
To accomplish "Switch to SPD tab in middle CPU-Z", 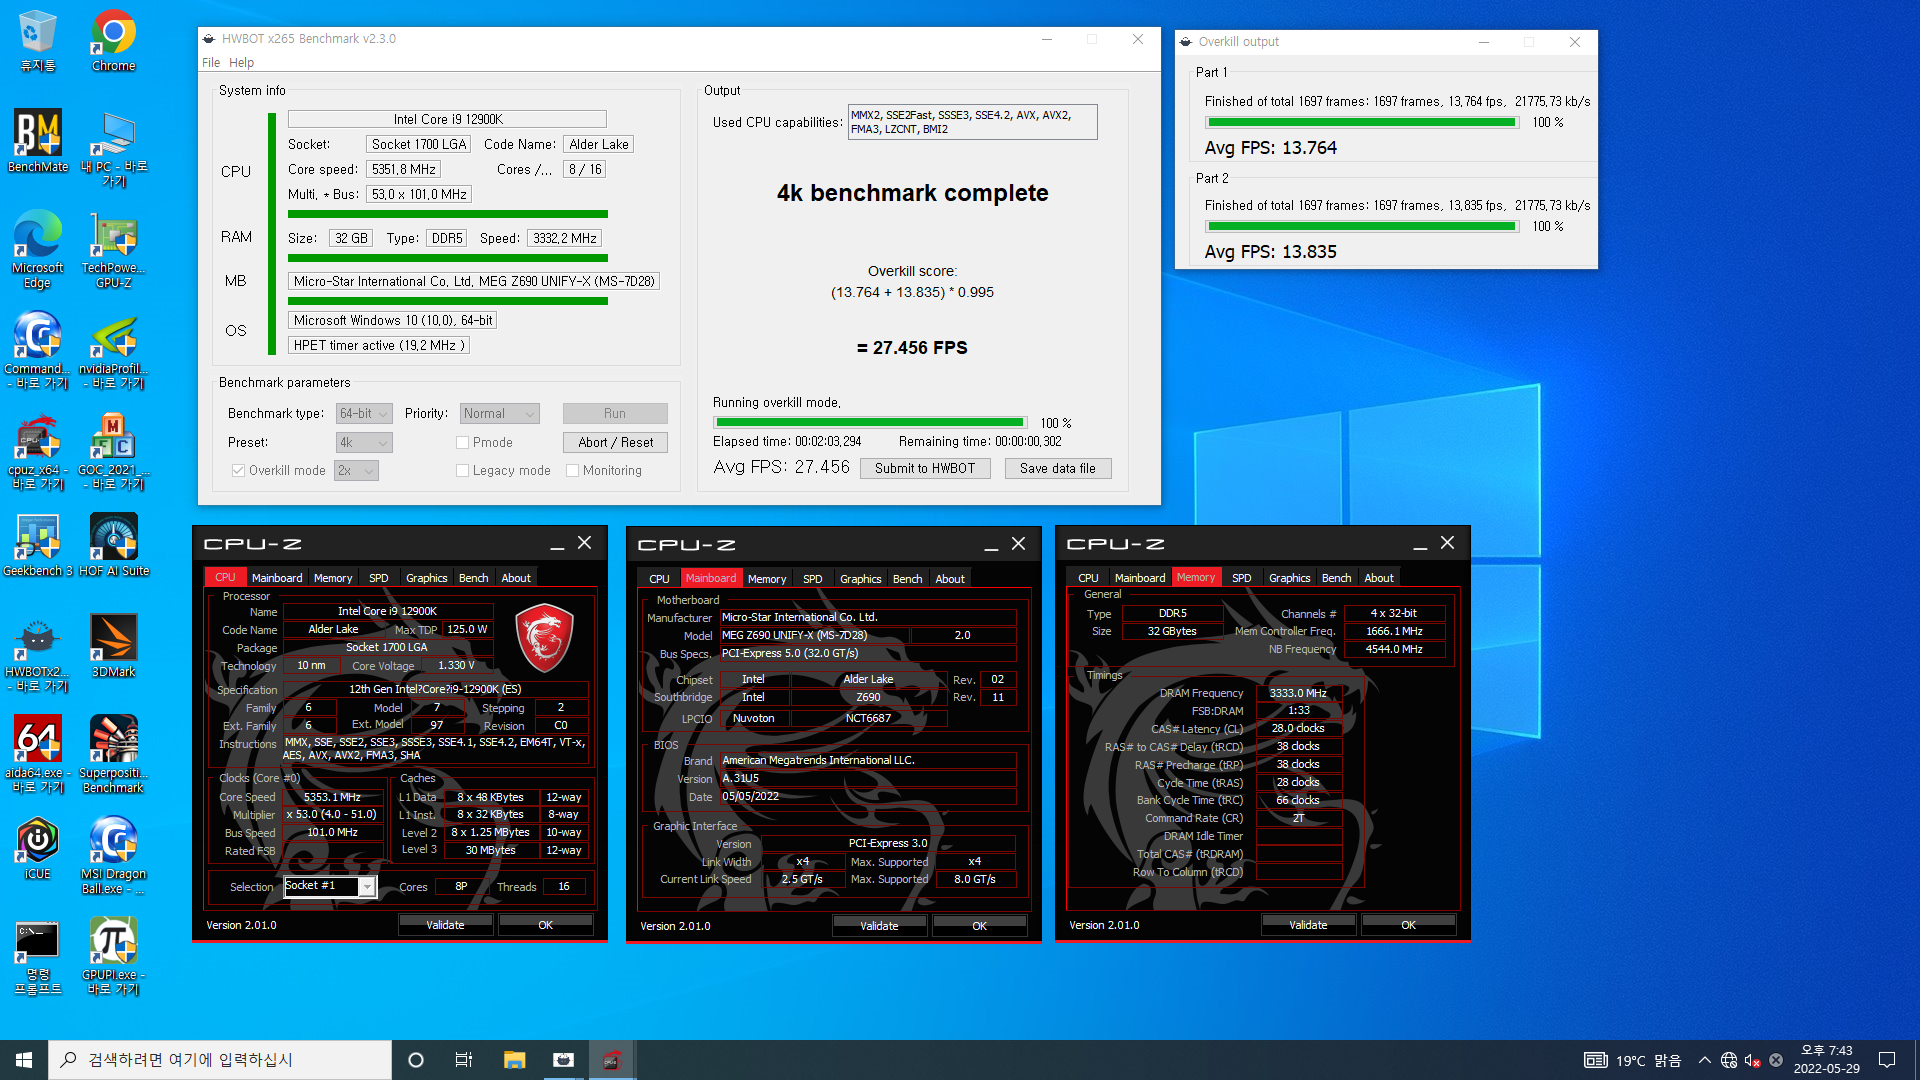I will coord(812,579).
